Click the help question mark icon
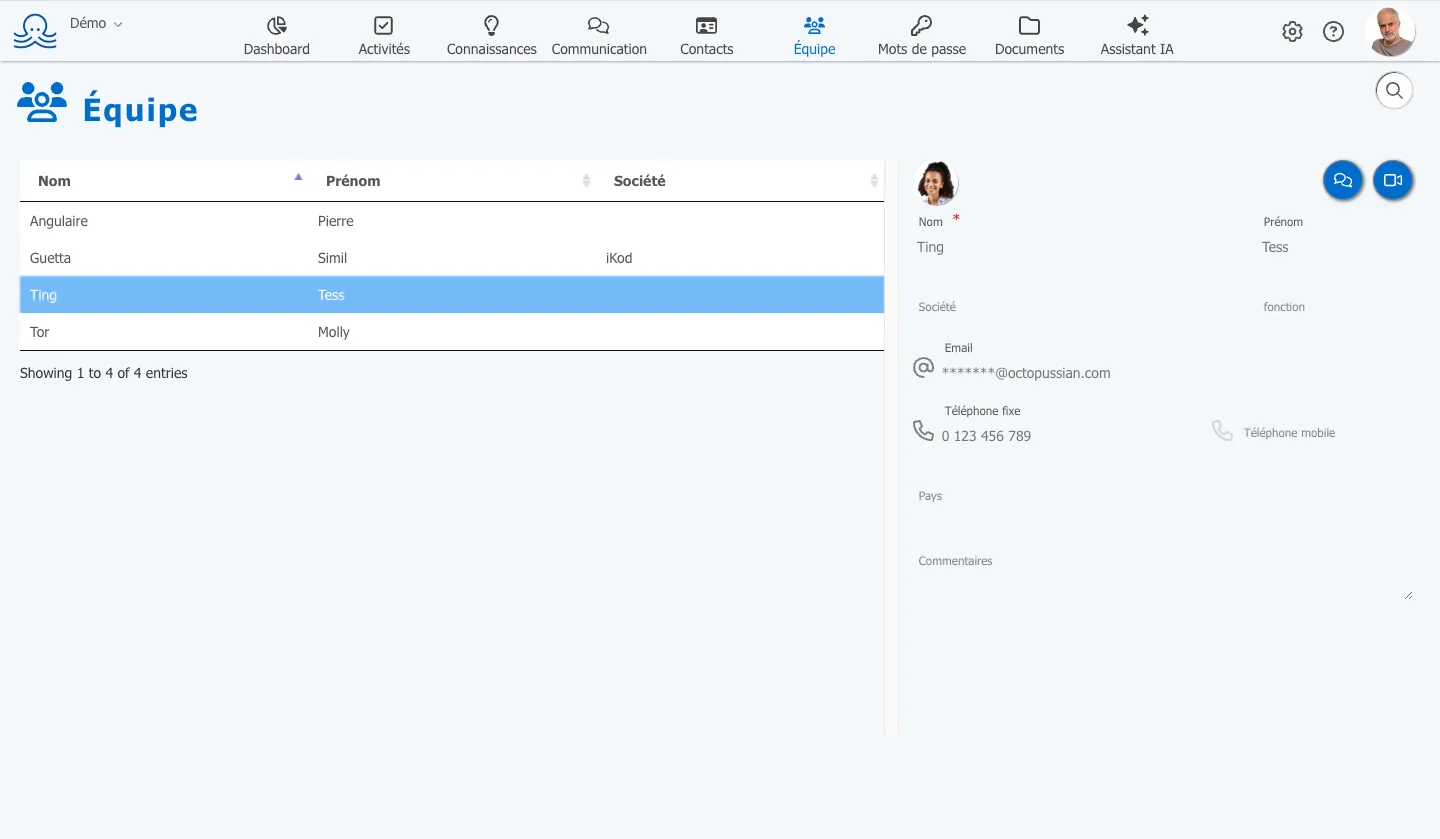Screen dimensions: 1440x839 (1333, 32)
